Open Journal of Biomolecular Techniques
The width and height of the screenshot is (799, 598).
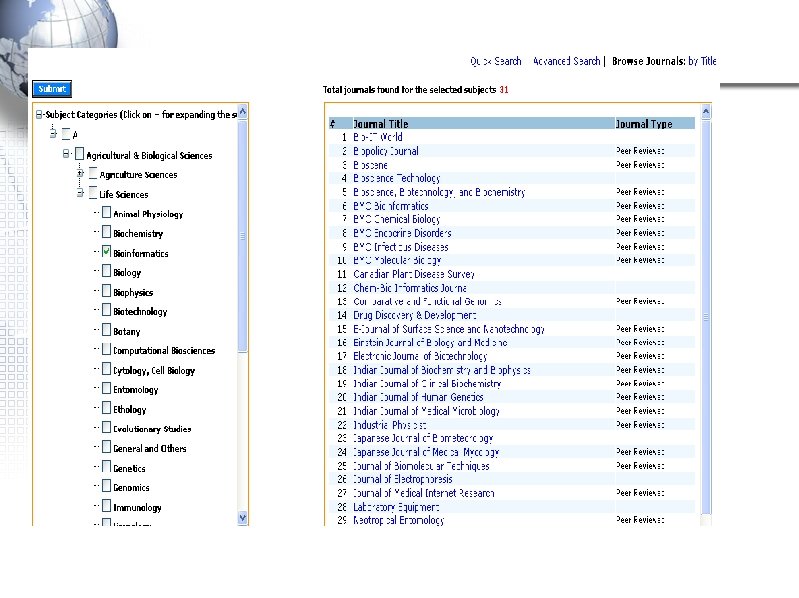coord(421,466)
